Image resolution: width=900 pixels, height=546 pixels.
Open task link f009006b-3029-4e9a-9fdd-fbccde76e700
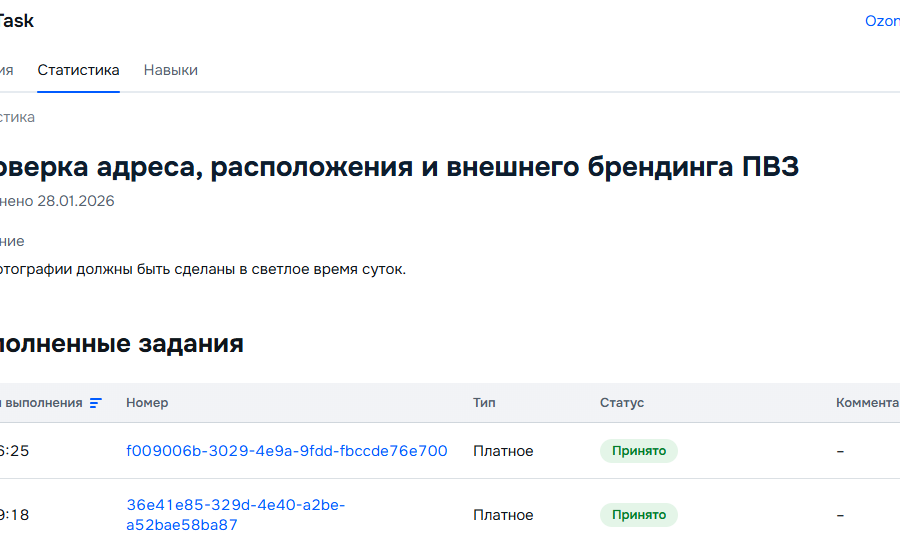(x=286, y=451)
